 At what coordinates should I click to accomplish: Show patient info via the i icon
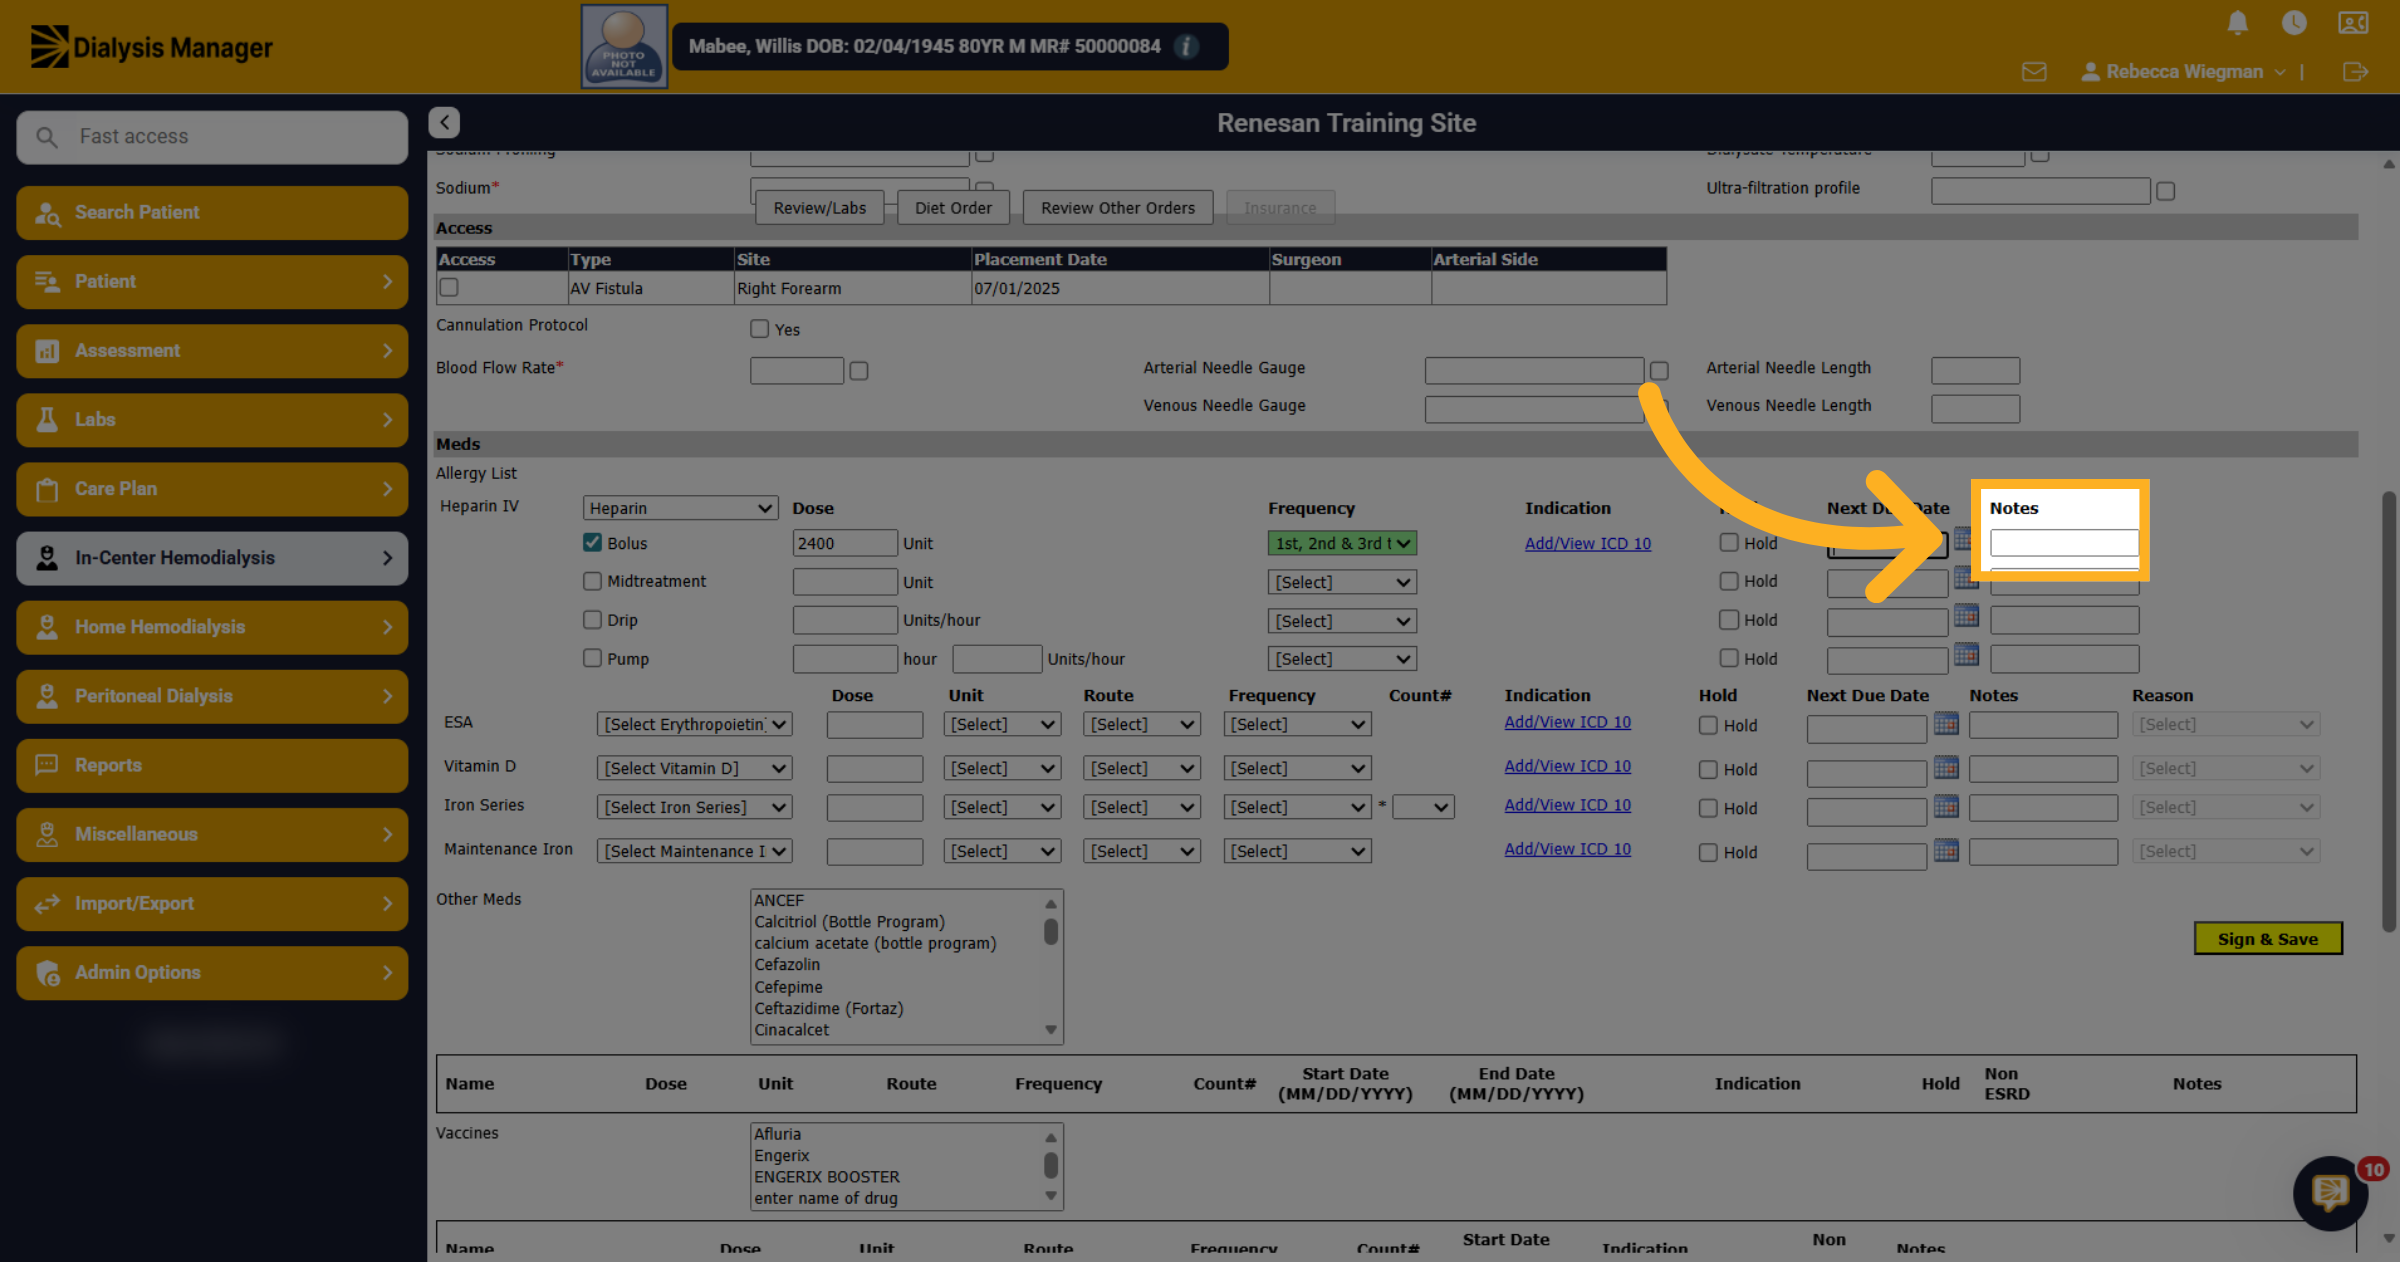point(1186,46)
